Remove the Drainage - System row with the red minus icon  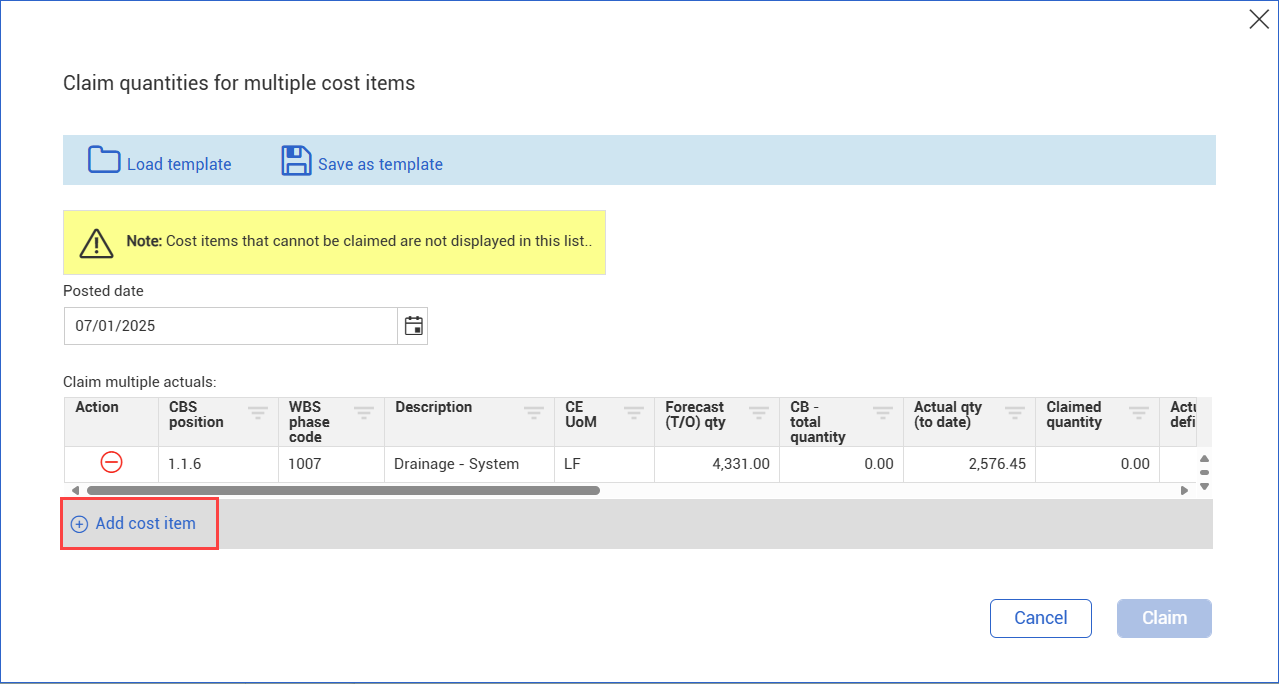[111, 463]
